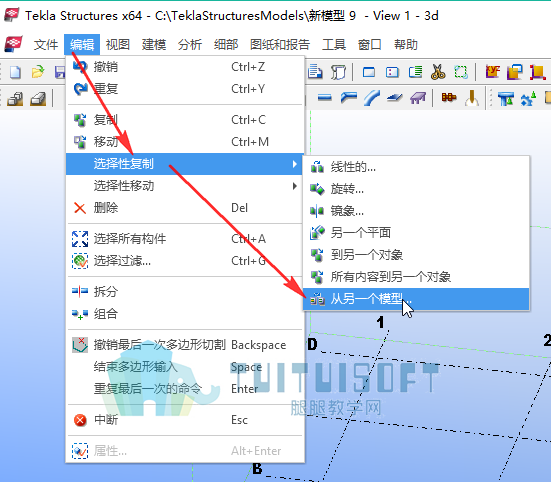Open the 窗口 menu
This screenshot has height=482, width=551.
(370, 45)
